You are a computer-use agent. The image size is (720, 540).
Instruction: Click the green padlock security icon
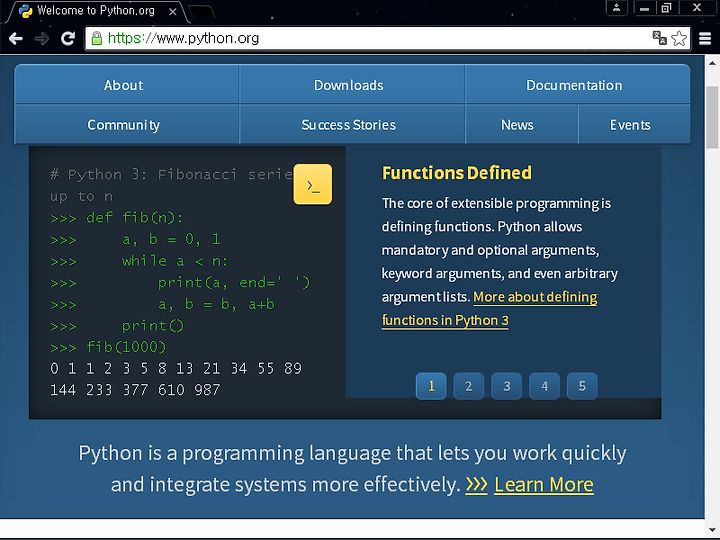(x=96, y=38)
